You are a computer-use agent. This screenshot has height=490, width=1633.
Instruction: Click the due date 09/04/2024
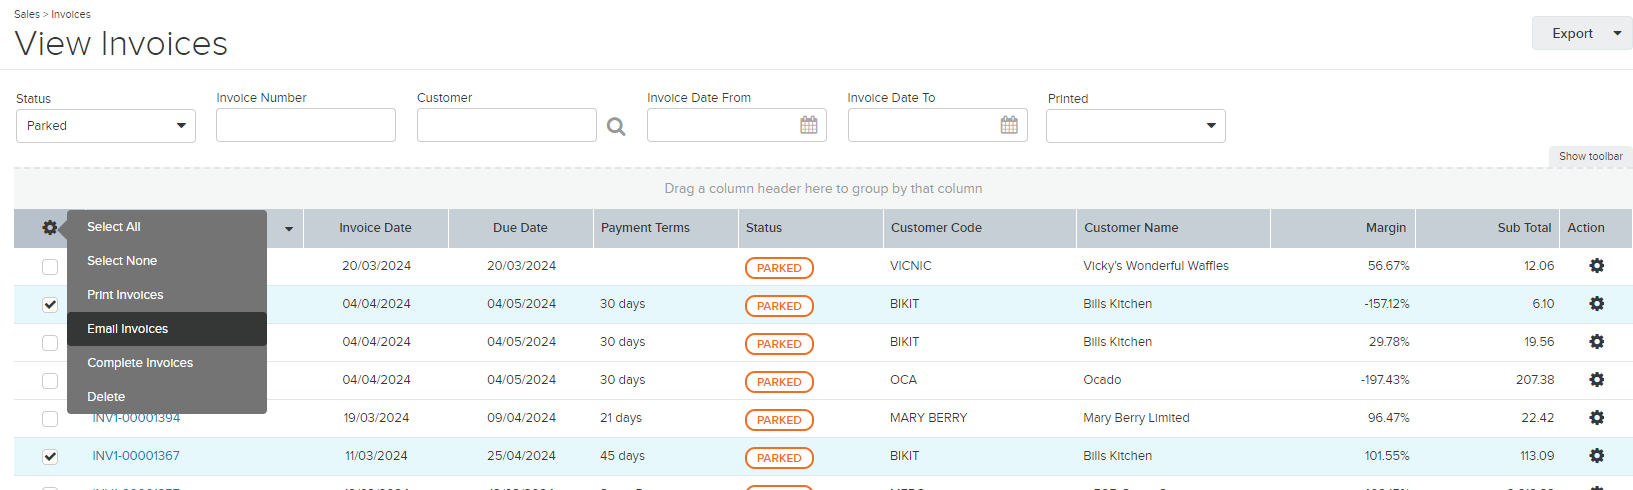521,418
